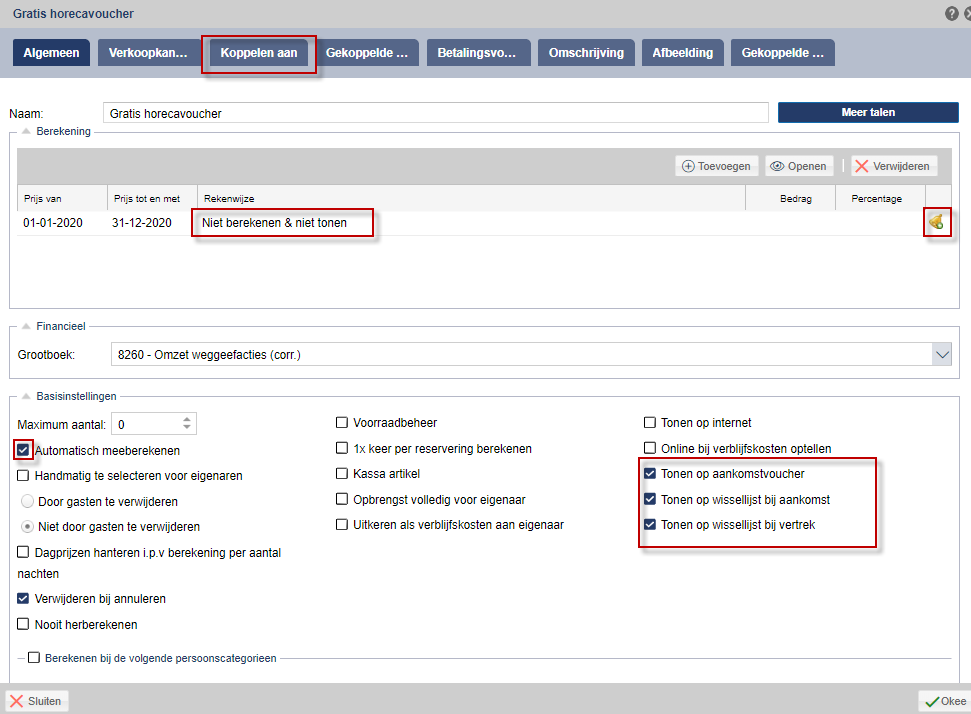
Task: Decrease the Maximum aantal value
Action: pos(187,427)
